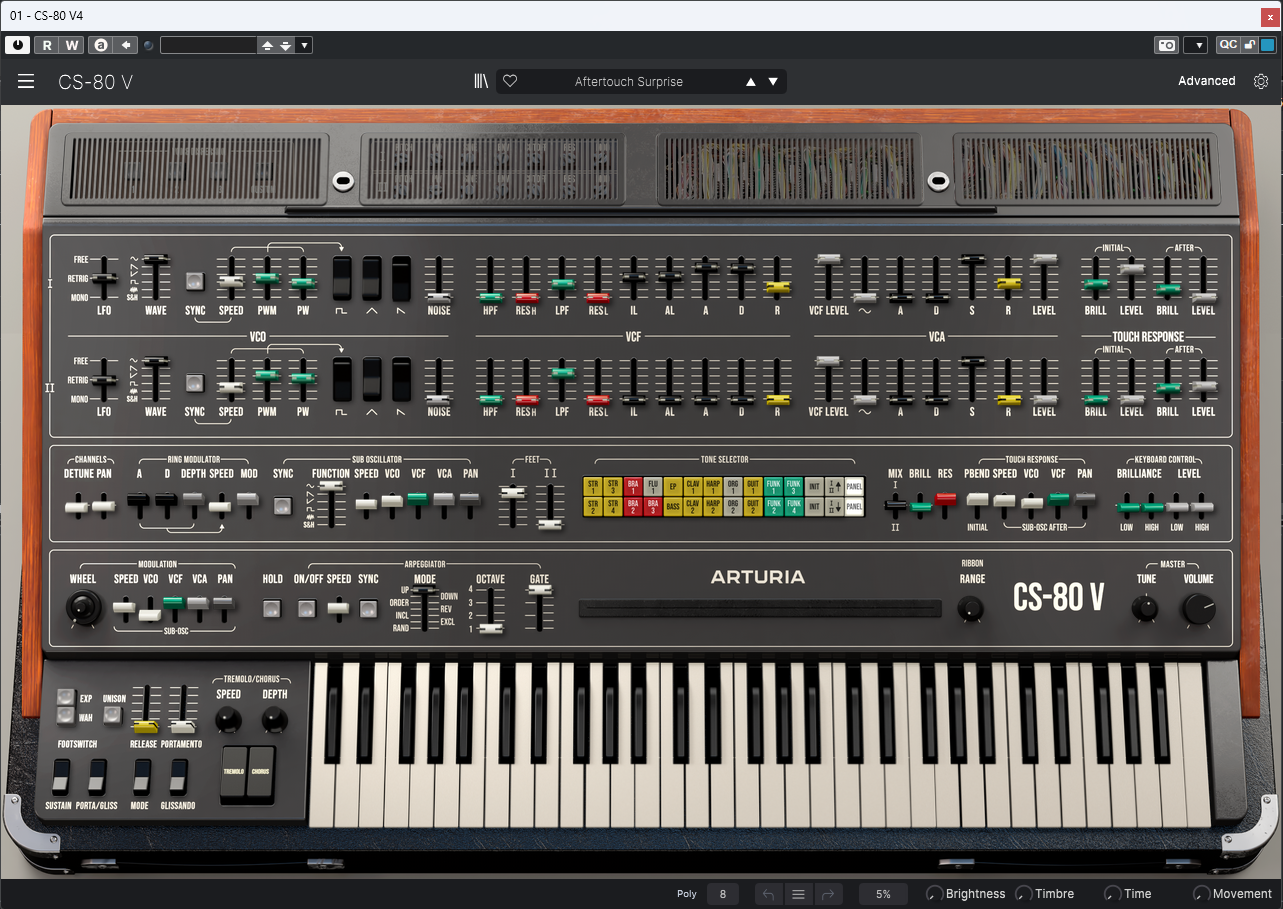This screenshot has height=909, width=1283.
Task: Toggle row I square waveform rocker switch
Action: pyautogui.click(x=343, y=278)
